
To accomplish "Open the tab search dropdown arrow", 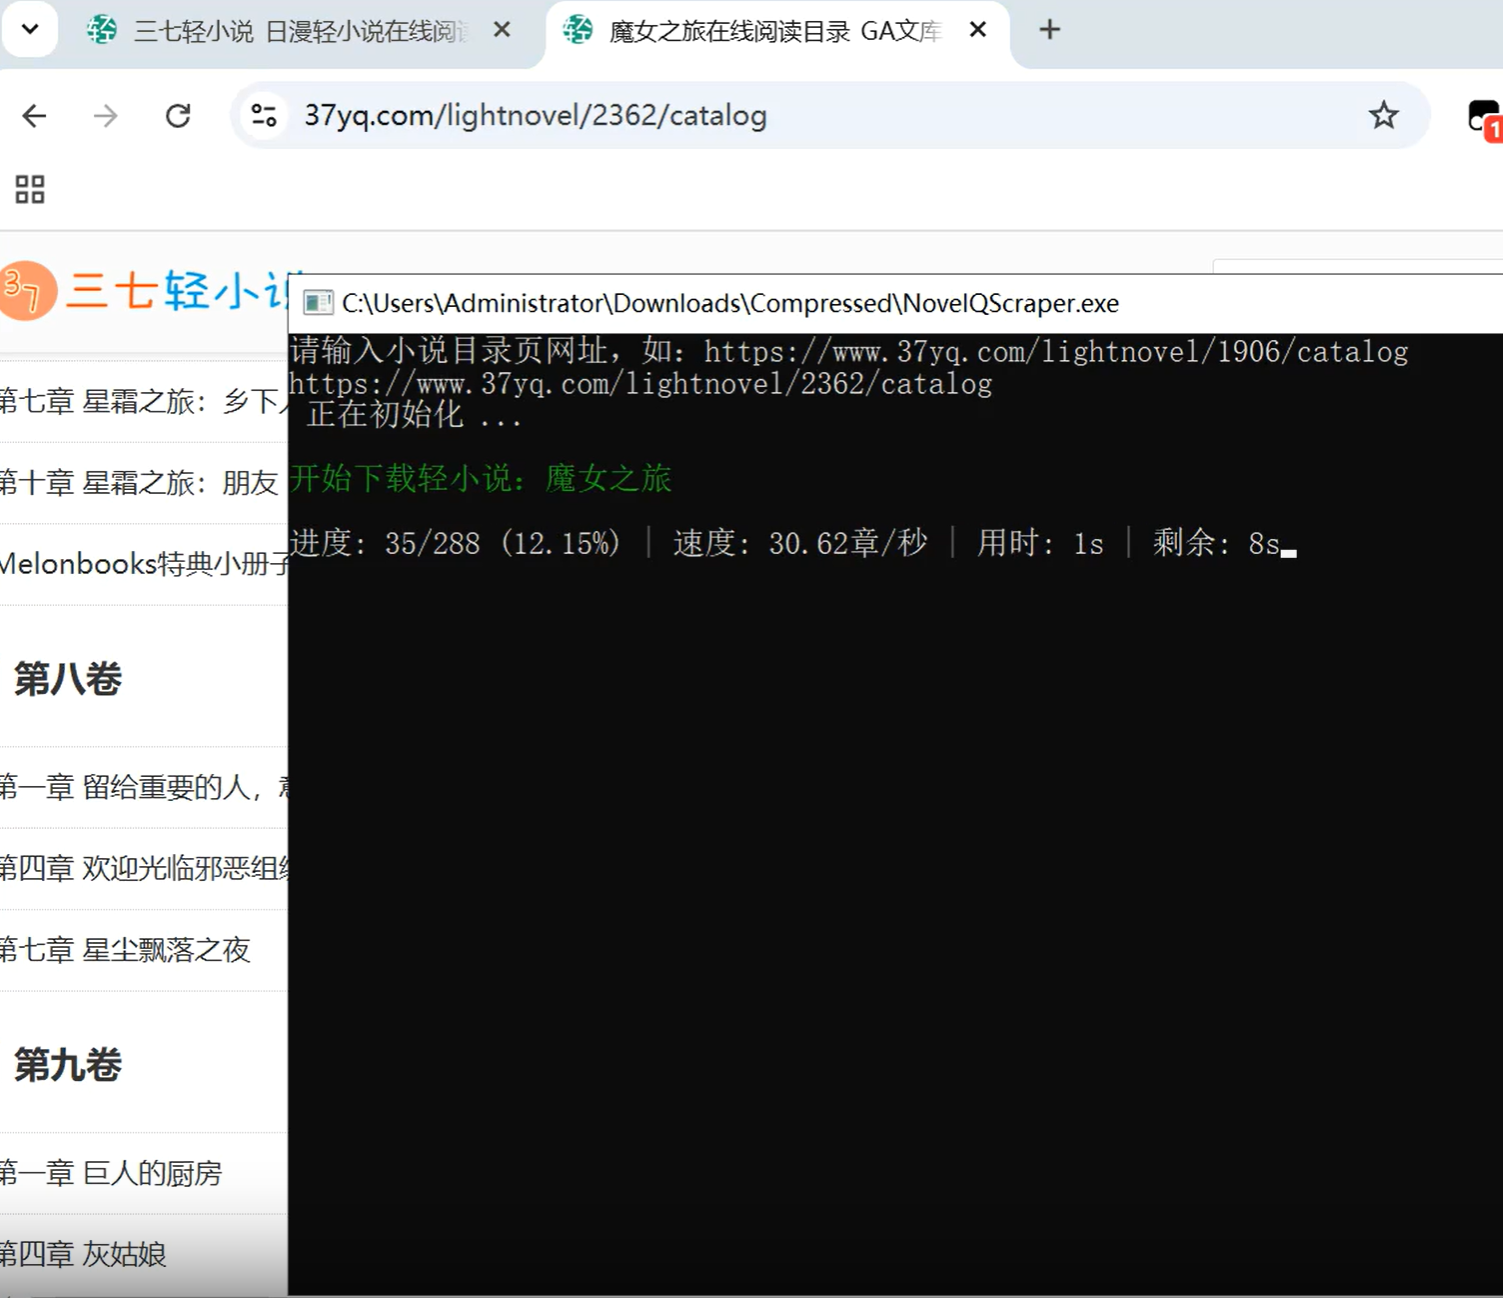I will pos(30,29).
